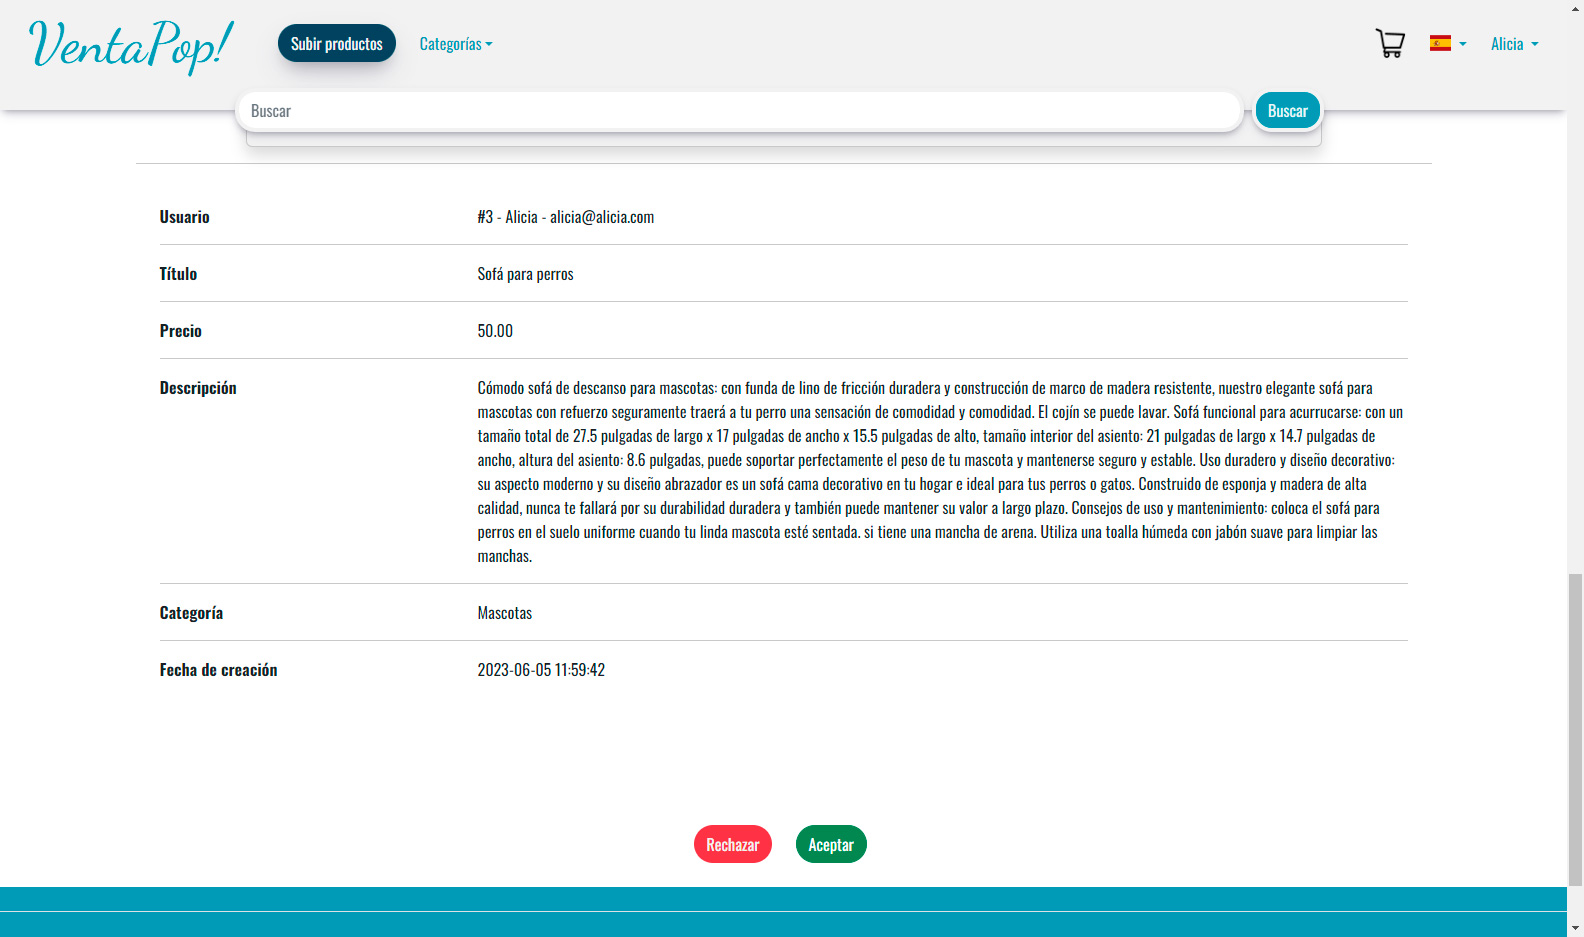
Task: Expand the Categorías dropdown menu
Action: (x=455, y=44)
